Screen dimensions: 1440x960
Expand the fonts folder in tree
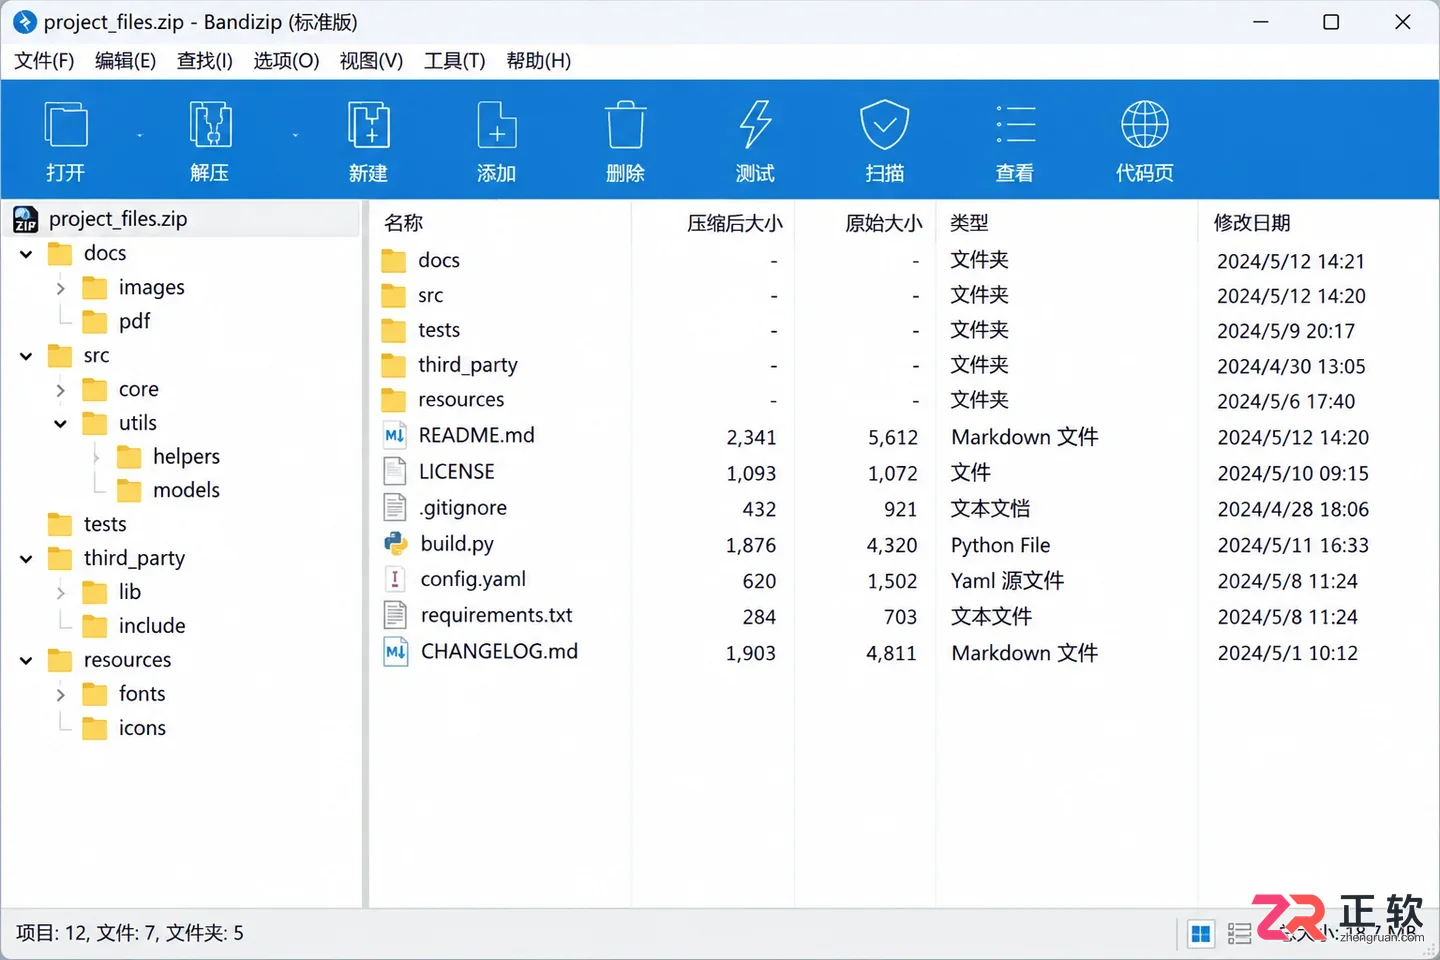coord(60,695)
